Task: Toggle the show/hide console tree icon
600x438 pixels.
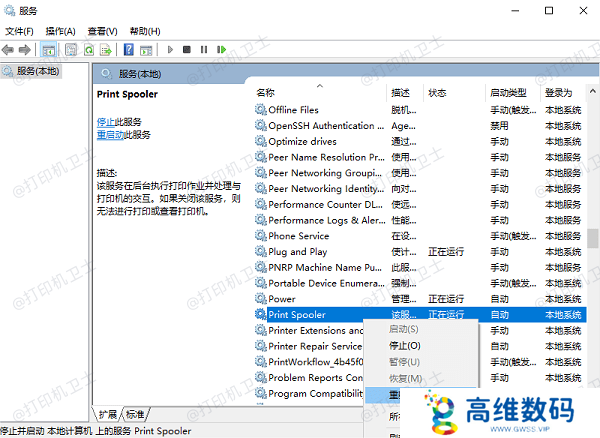Action: tap(49, 49)
